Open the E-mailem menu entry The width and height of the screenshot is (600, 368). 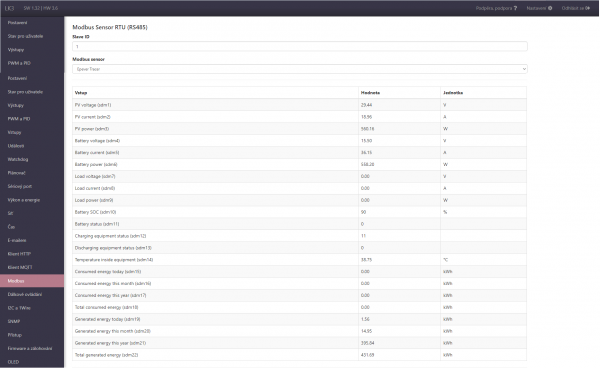[17, 240]
